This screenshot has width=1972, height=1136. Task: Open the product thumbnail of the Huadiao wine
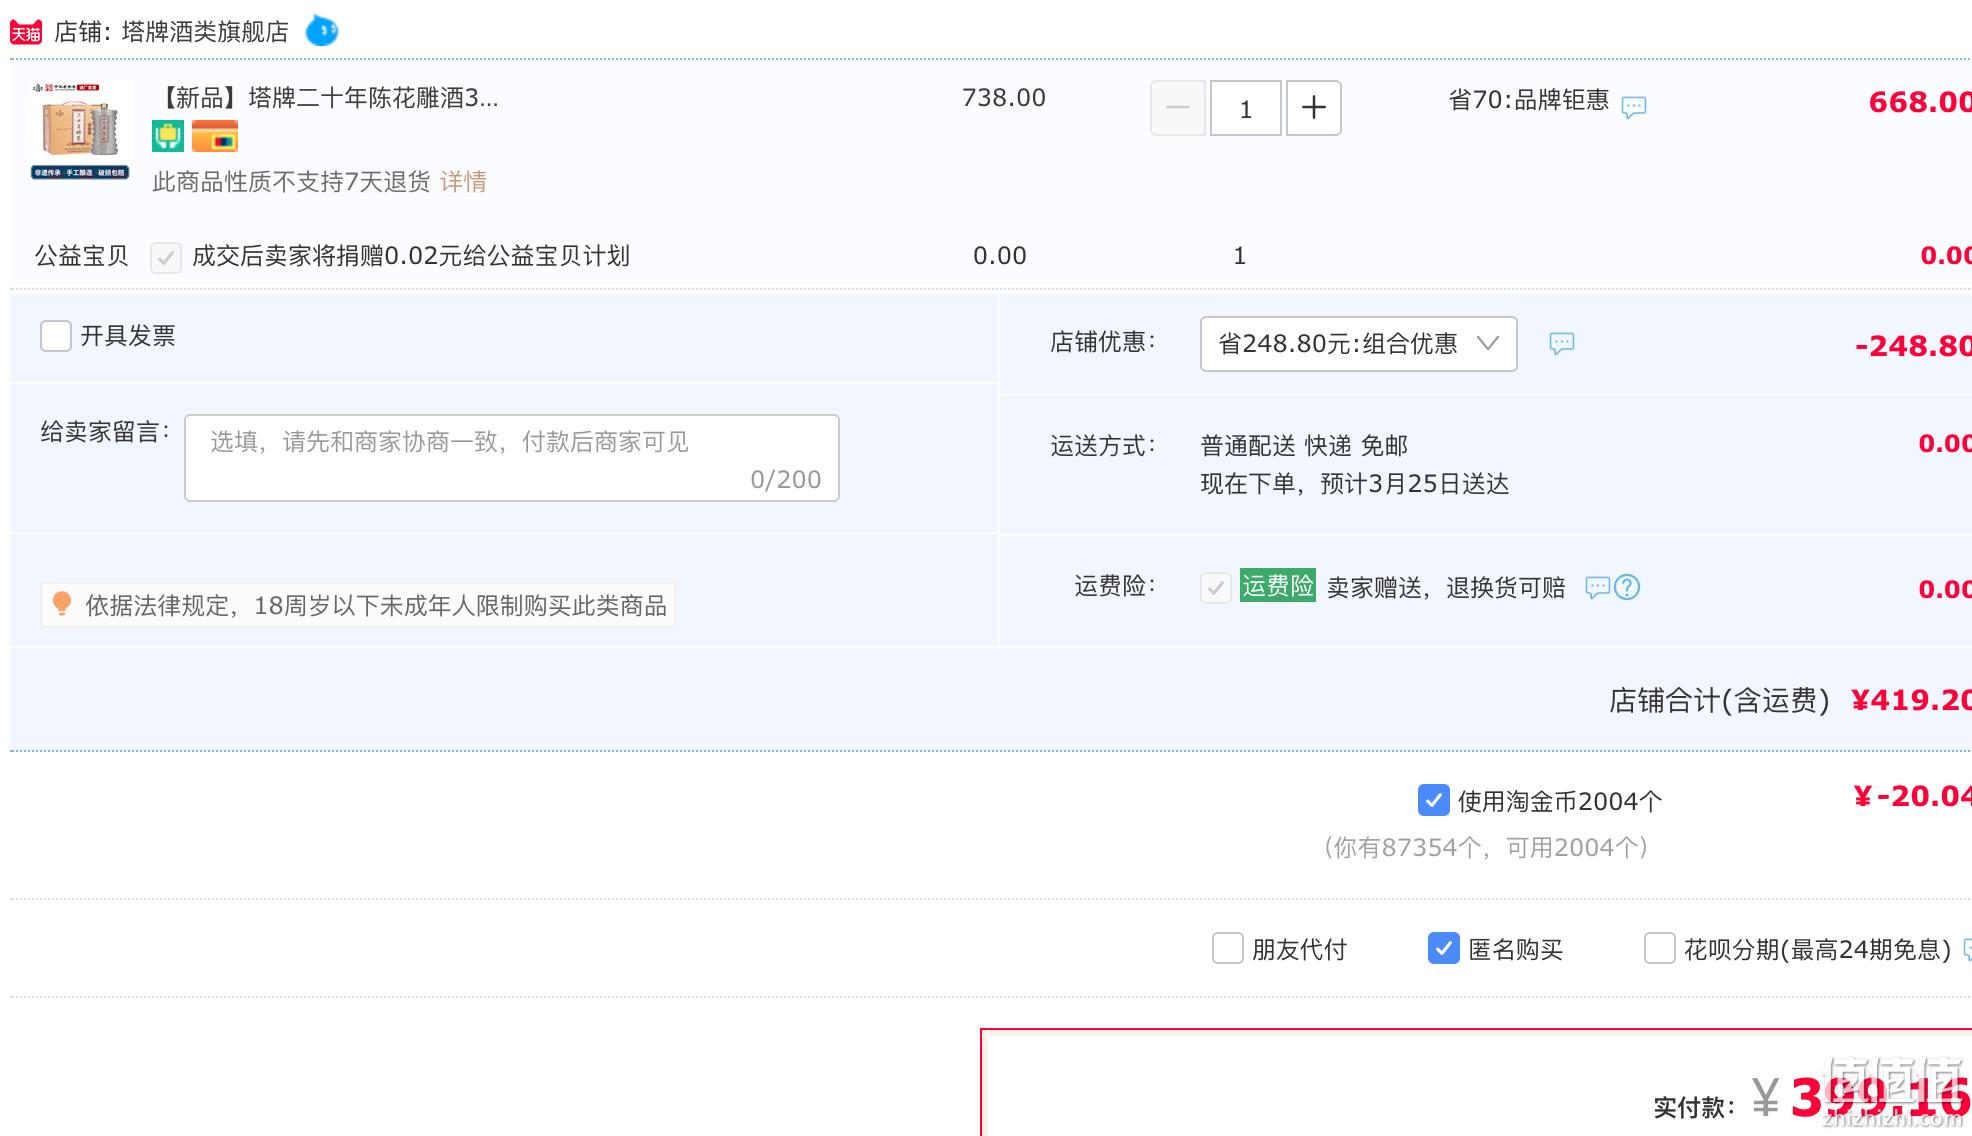click(x=80, y=130)
